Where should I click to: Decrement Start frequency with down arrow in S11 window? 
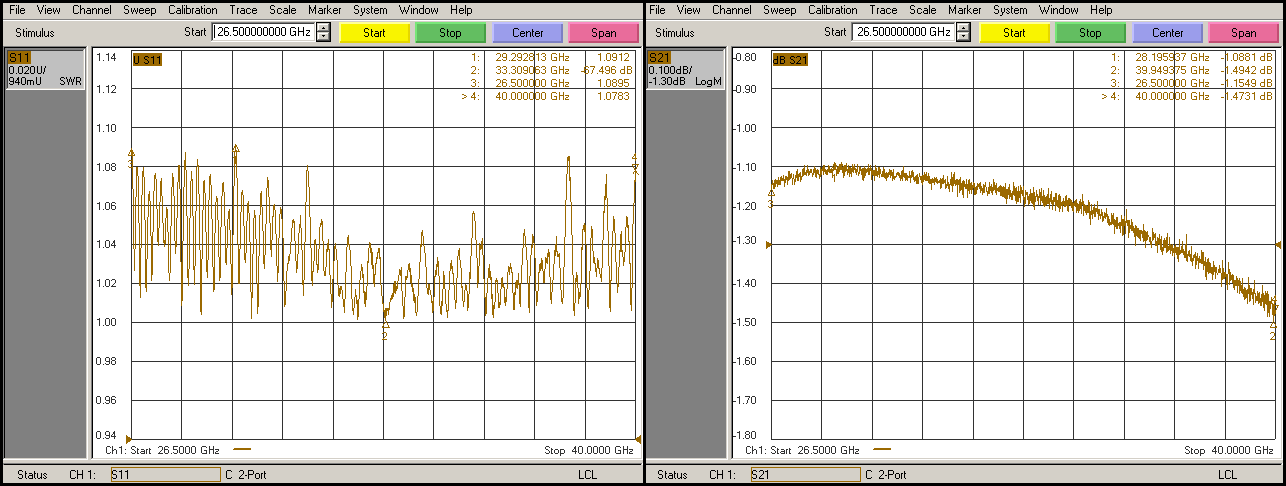[323, 37]
